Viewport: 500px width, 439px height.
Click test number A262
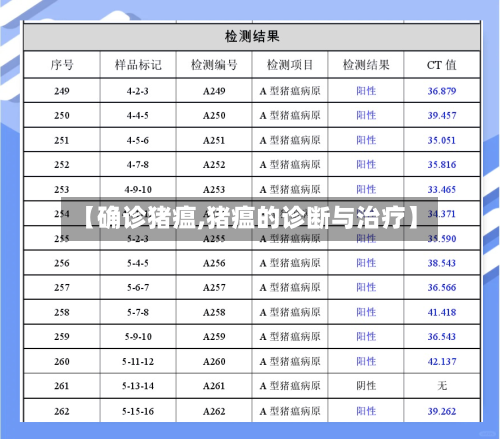pos(214,411)
